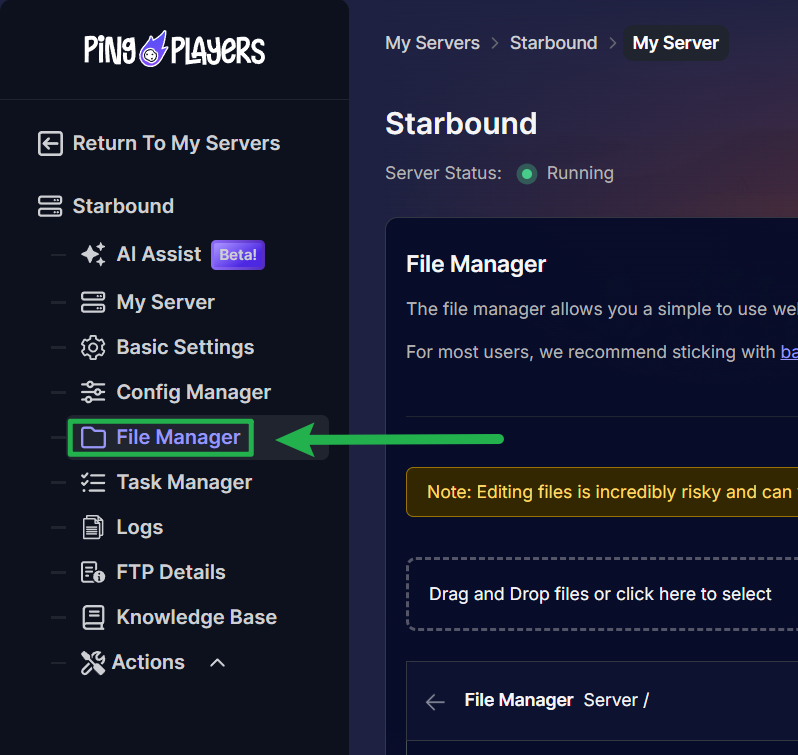Click the Actions wrench tools icon
This screenshot has width=798, height=755.
point(93,662)
